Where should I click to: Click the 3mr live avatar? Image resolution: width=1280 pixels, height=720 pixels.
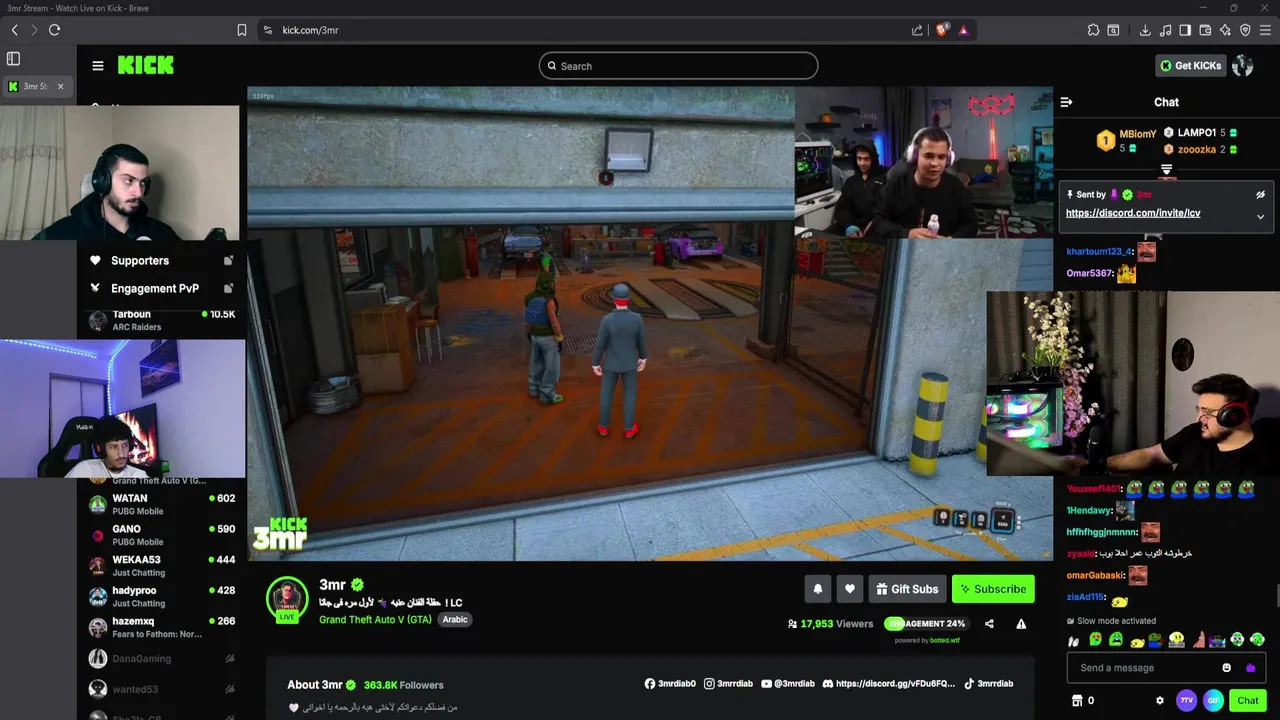click(x=287, y=598)
